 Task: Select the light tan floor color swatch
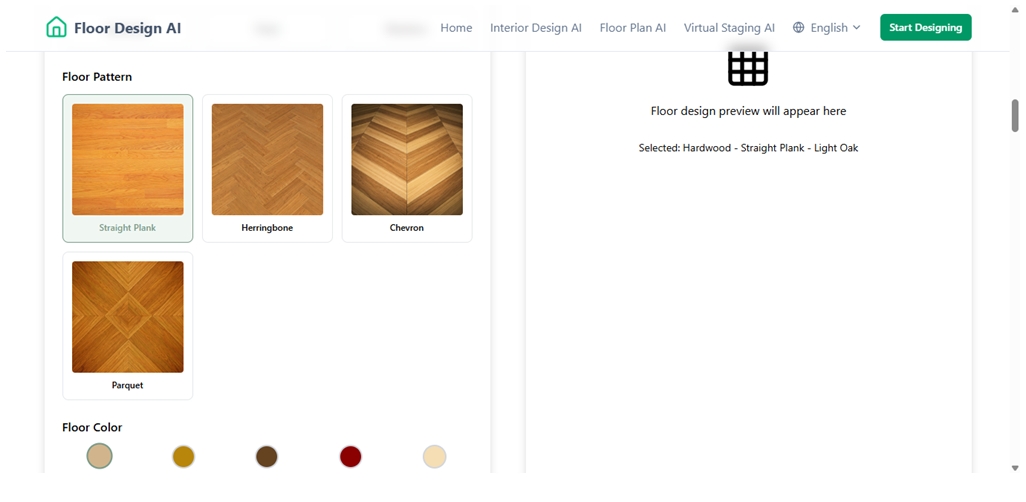99,456
